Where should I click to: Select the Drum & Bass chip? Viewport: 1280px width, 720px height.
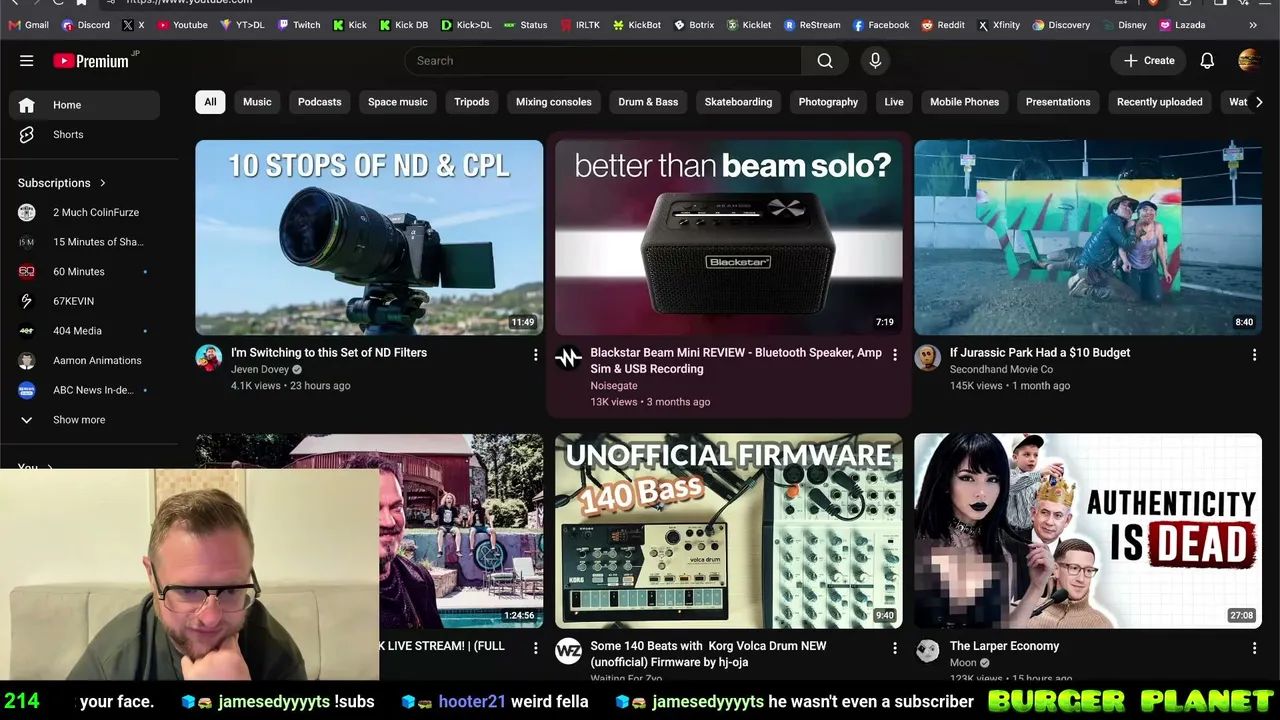pyautogui.click(x=648, y=102)
